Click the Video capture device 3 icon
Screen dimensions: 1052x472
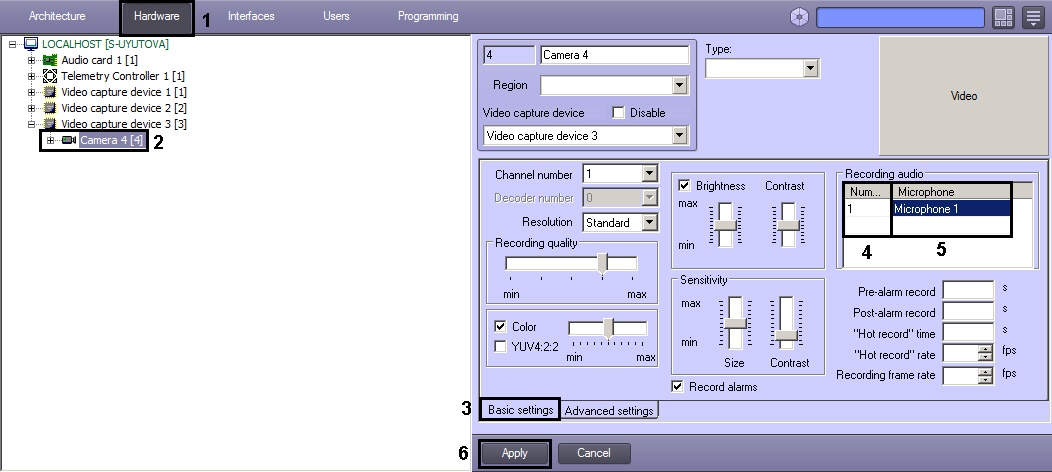pyautogui.click(x=50, y=124)
